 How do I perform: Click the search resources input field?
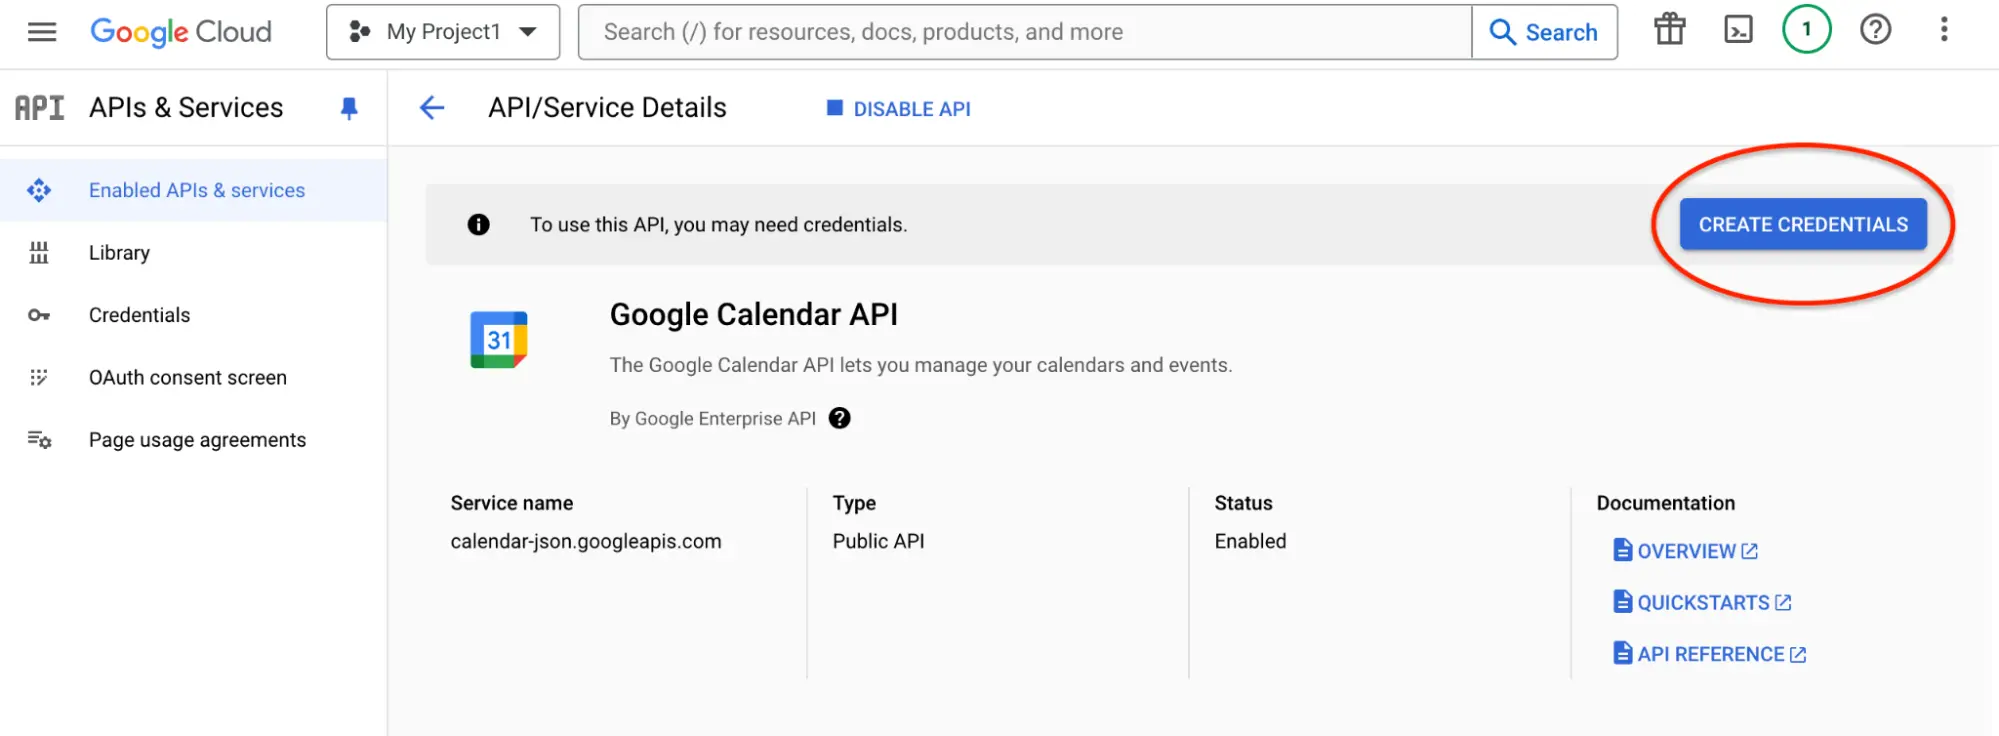[x=1025, y=32]
